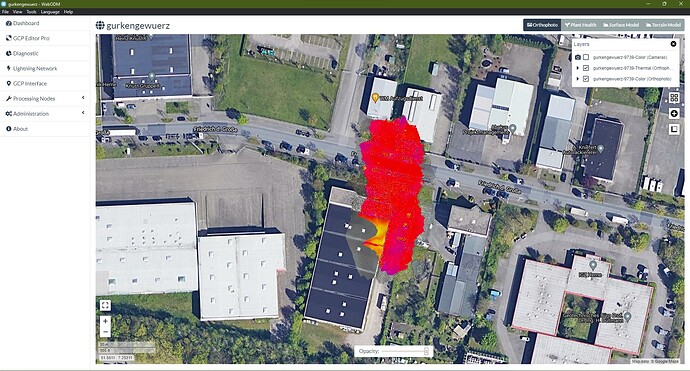This screenshot has width=690, height=371.
Task: Click the gurkengewuerz-9739-Color (Cameras) layer name
Action: pyautogui.click(x=630, y=57)
